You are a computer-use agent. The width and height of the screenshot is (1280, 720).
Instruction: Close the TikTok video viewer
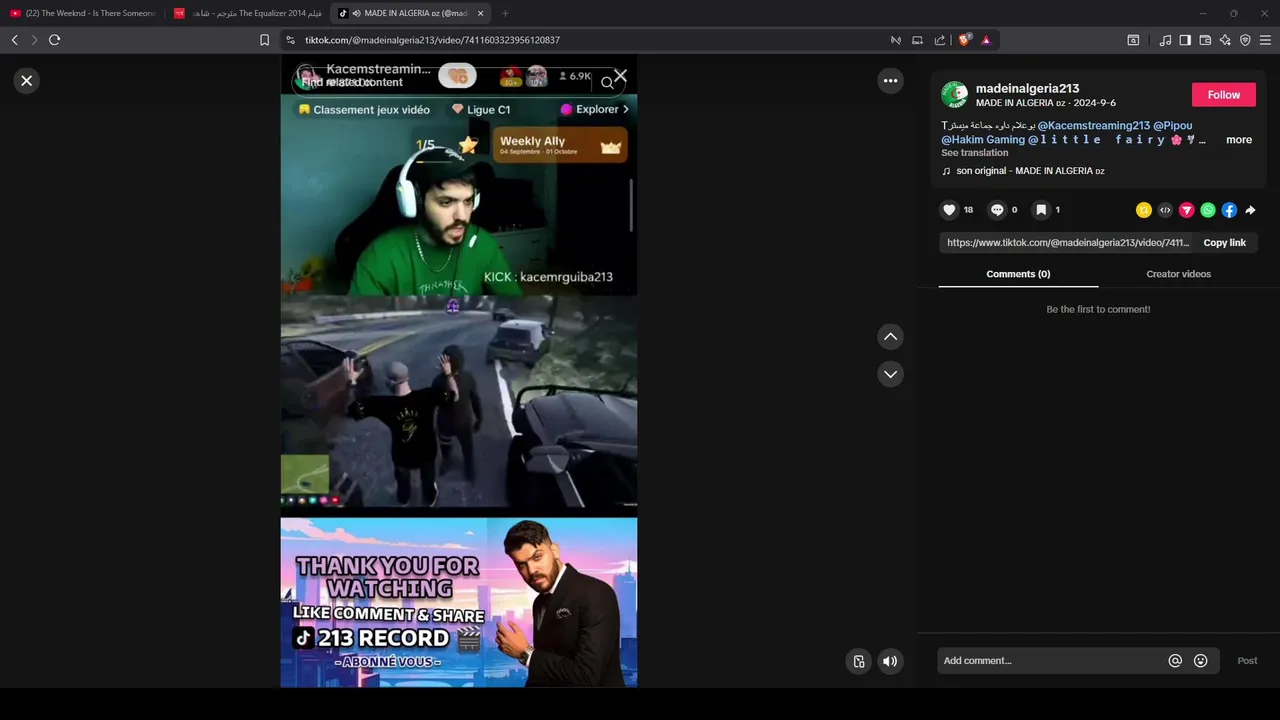(x=27, y=81)
